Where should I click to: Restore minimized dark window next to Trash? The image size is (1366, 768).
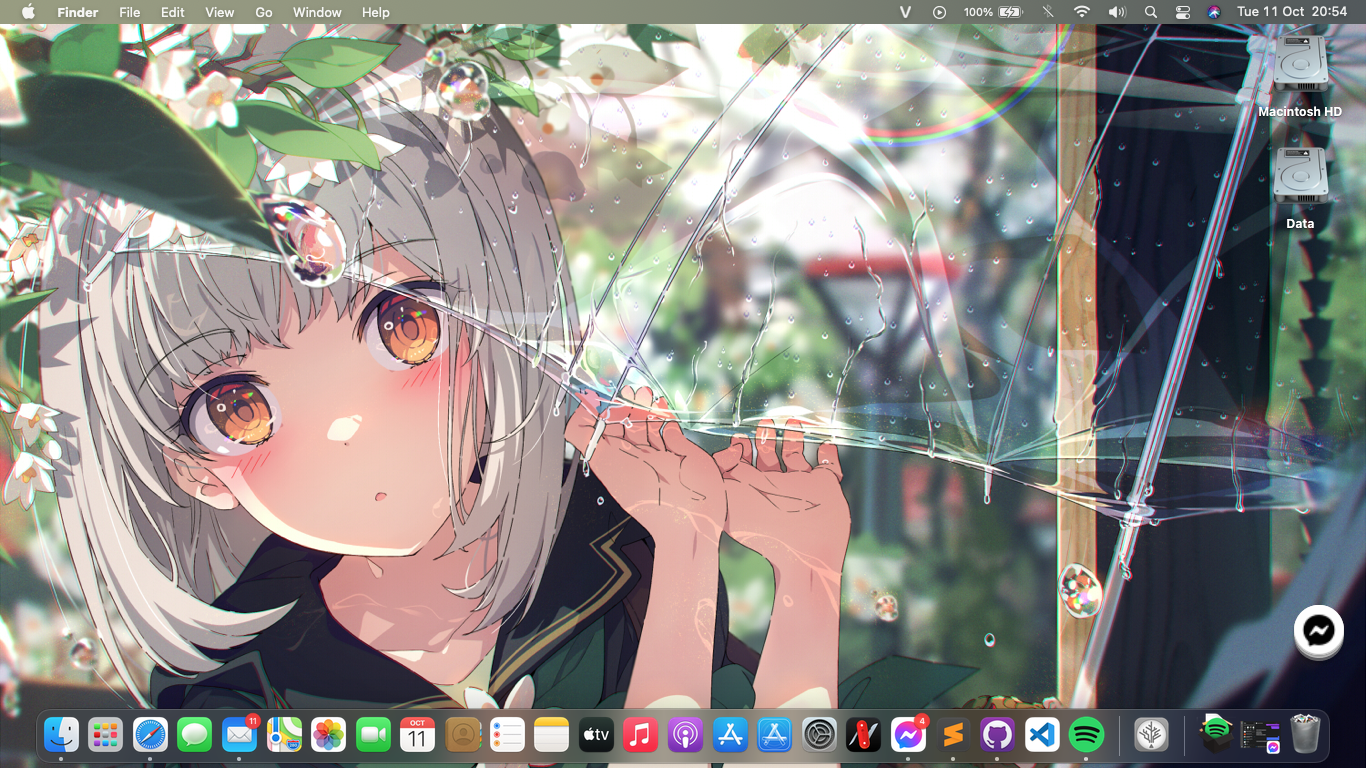pos(1260,736)
